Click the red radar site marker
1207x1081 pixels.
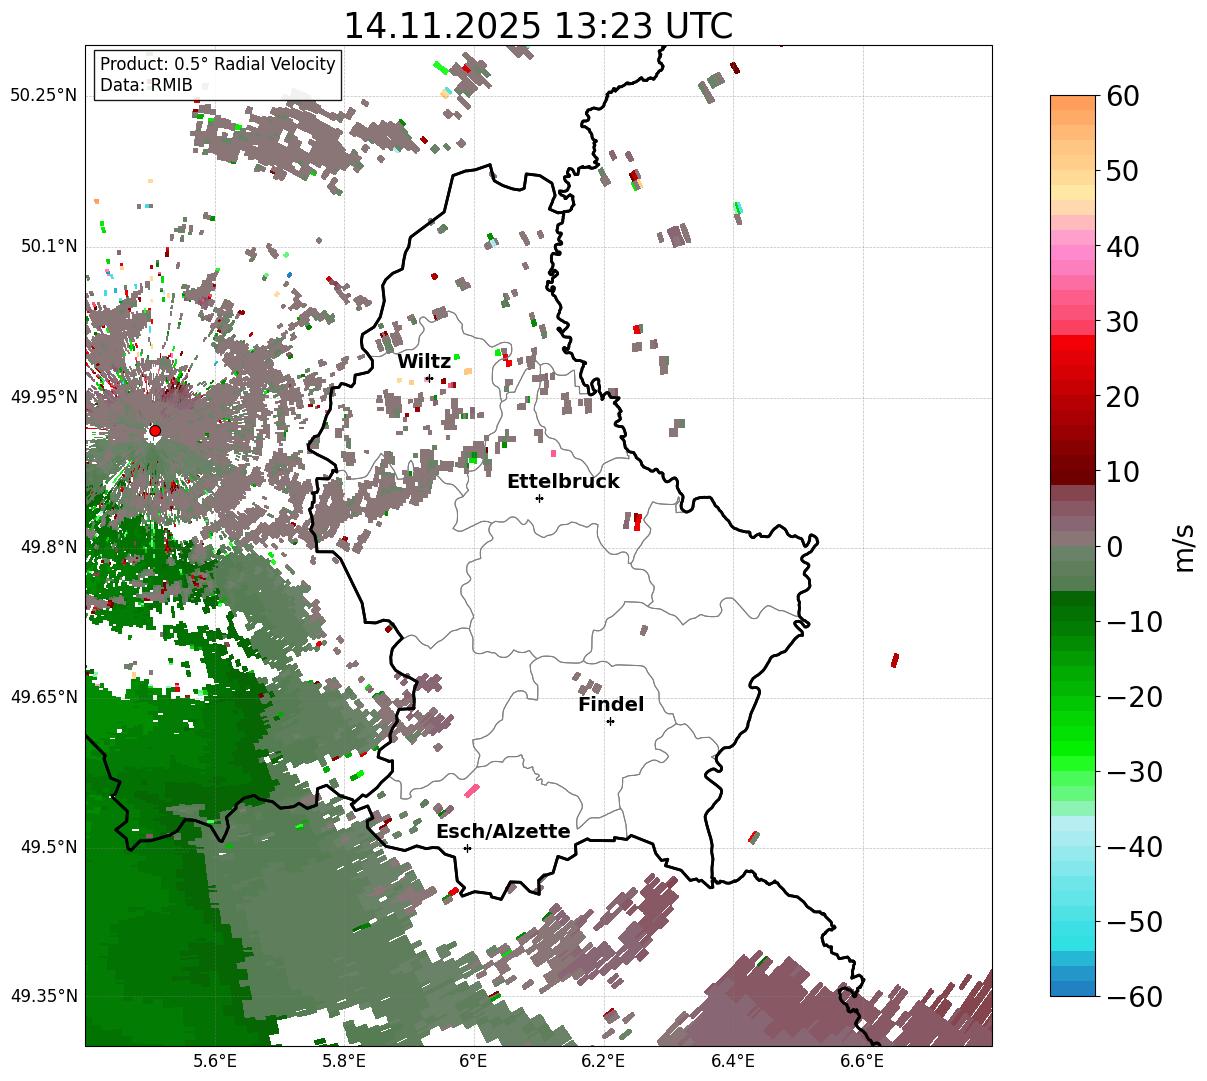click(x=155, y=431)
